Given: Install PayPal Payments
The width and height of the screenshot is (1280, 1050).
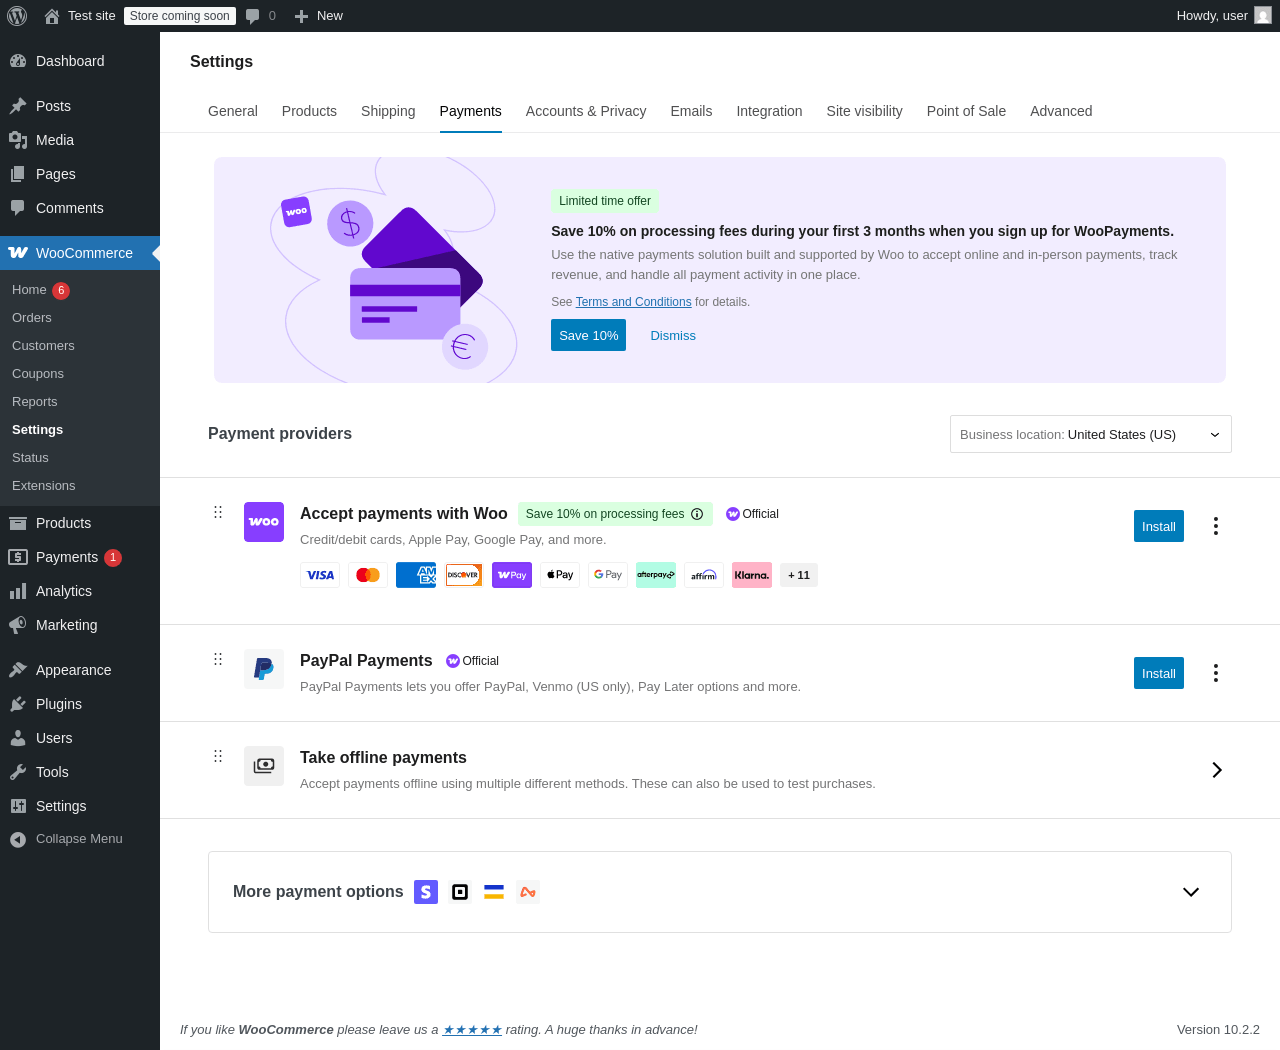Looking at the screenshot, I should tap(1159, 673).
